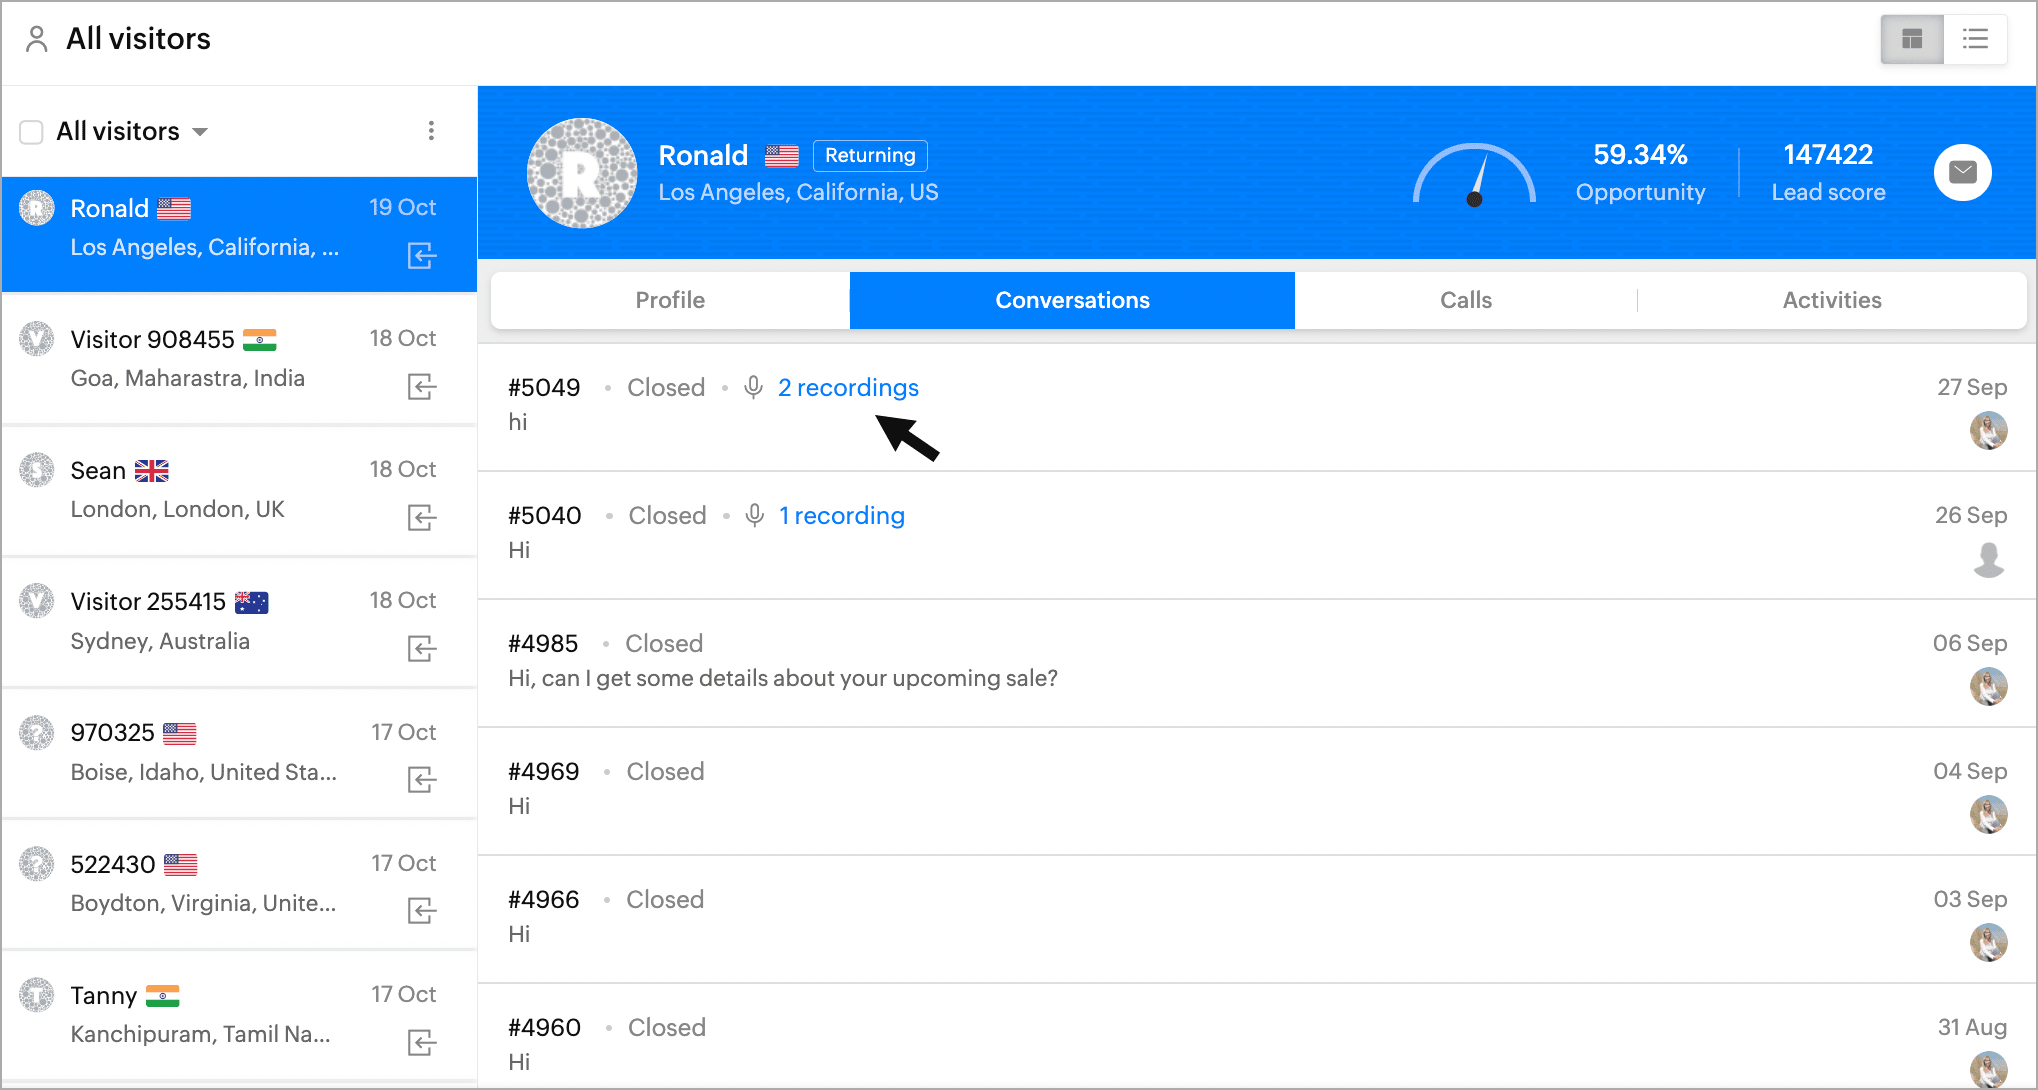Viewport: 2038px width, 1090px height.
Task: Click the opportunity gauge meter
Action: click(x=1474, y=177)
